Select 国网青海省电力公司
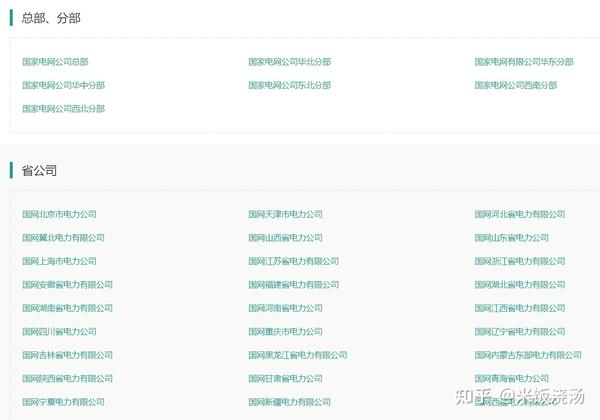This screenshot has height=420, width=600. tap(512, 378)
